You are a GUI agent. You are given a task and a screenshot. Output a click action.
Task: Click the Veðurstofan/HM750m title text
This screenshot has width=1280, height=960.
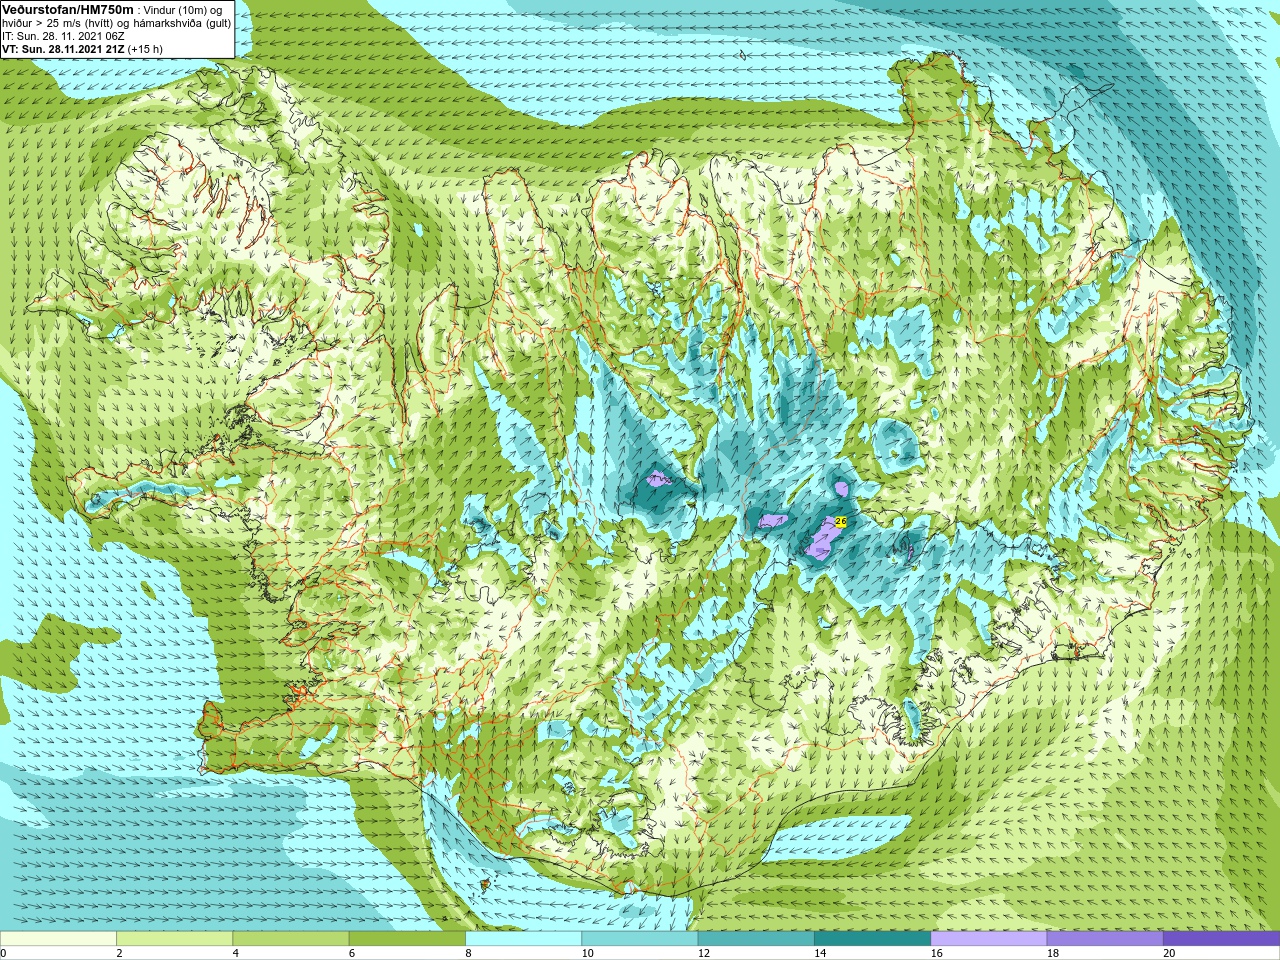68,9
